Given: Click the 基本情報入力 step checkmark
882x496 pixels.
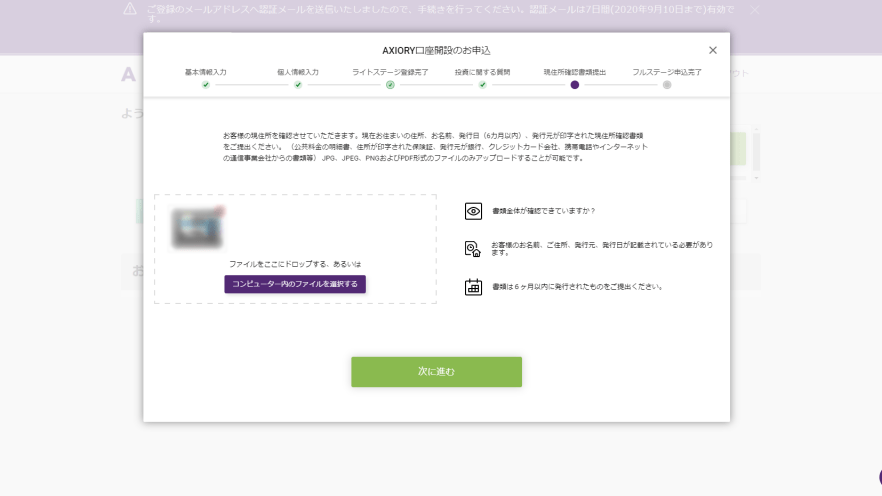Looking at the screenshot, I should point(206,85).
